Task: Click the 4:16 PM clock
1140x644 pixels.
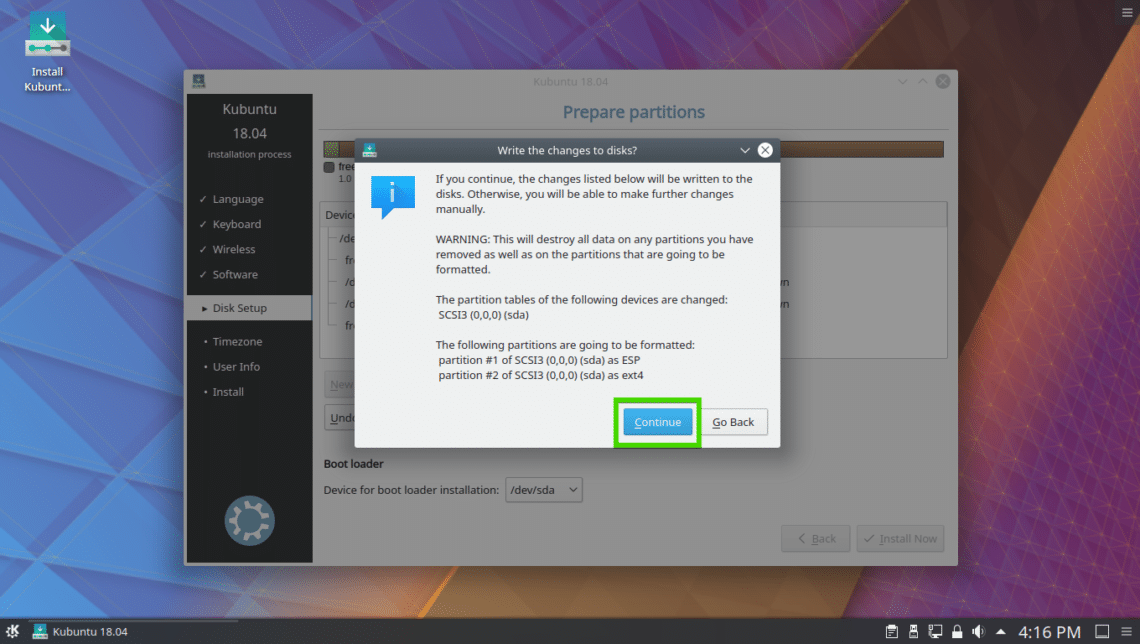Action: tap(1049, 632)
